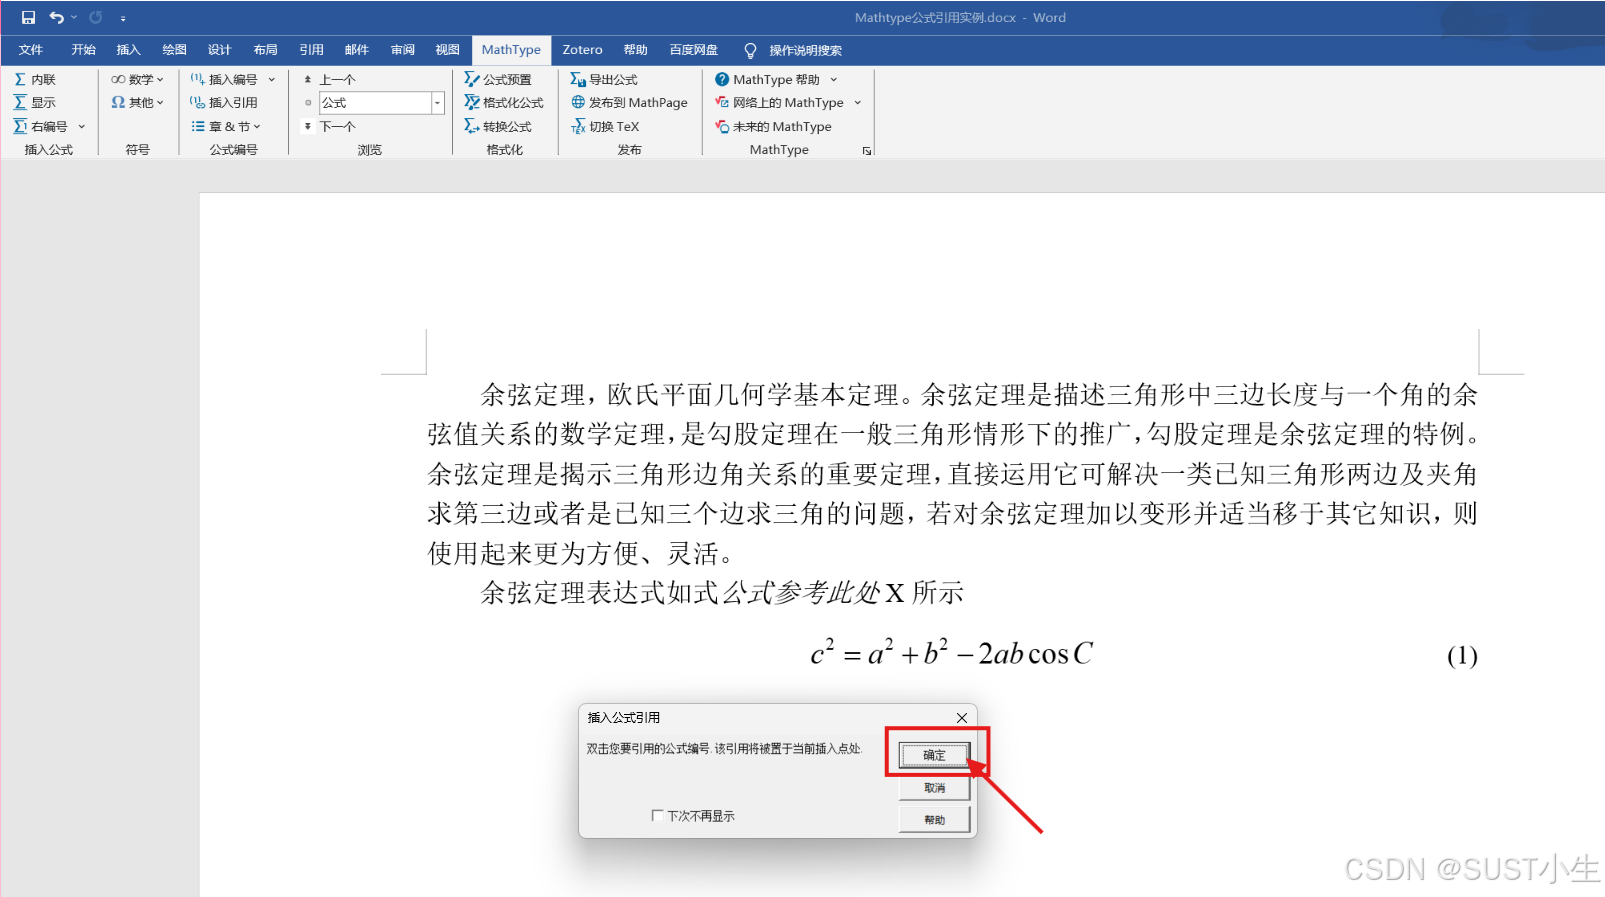Expand 网络上的 MathType dropdown arrow

pos(858,102)
